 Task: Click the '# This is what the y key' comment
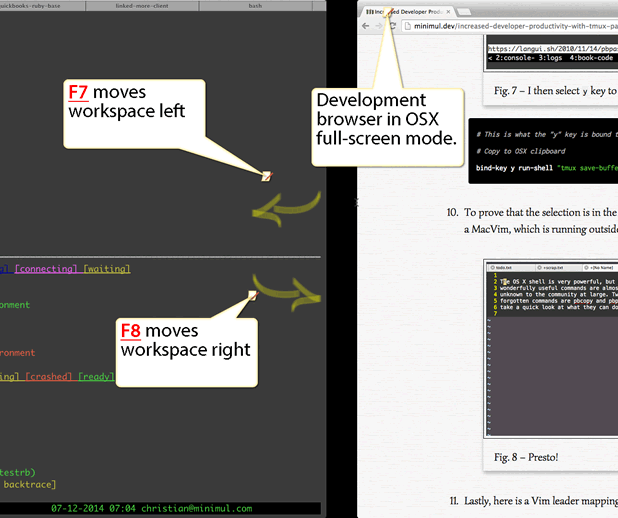[547, 134]
